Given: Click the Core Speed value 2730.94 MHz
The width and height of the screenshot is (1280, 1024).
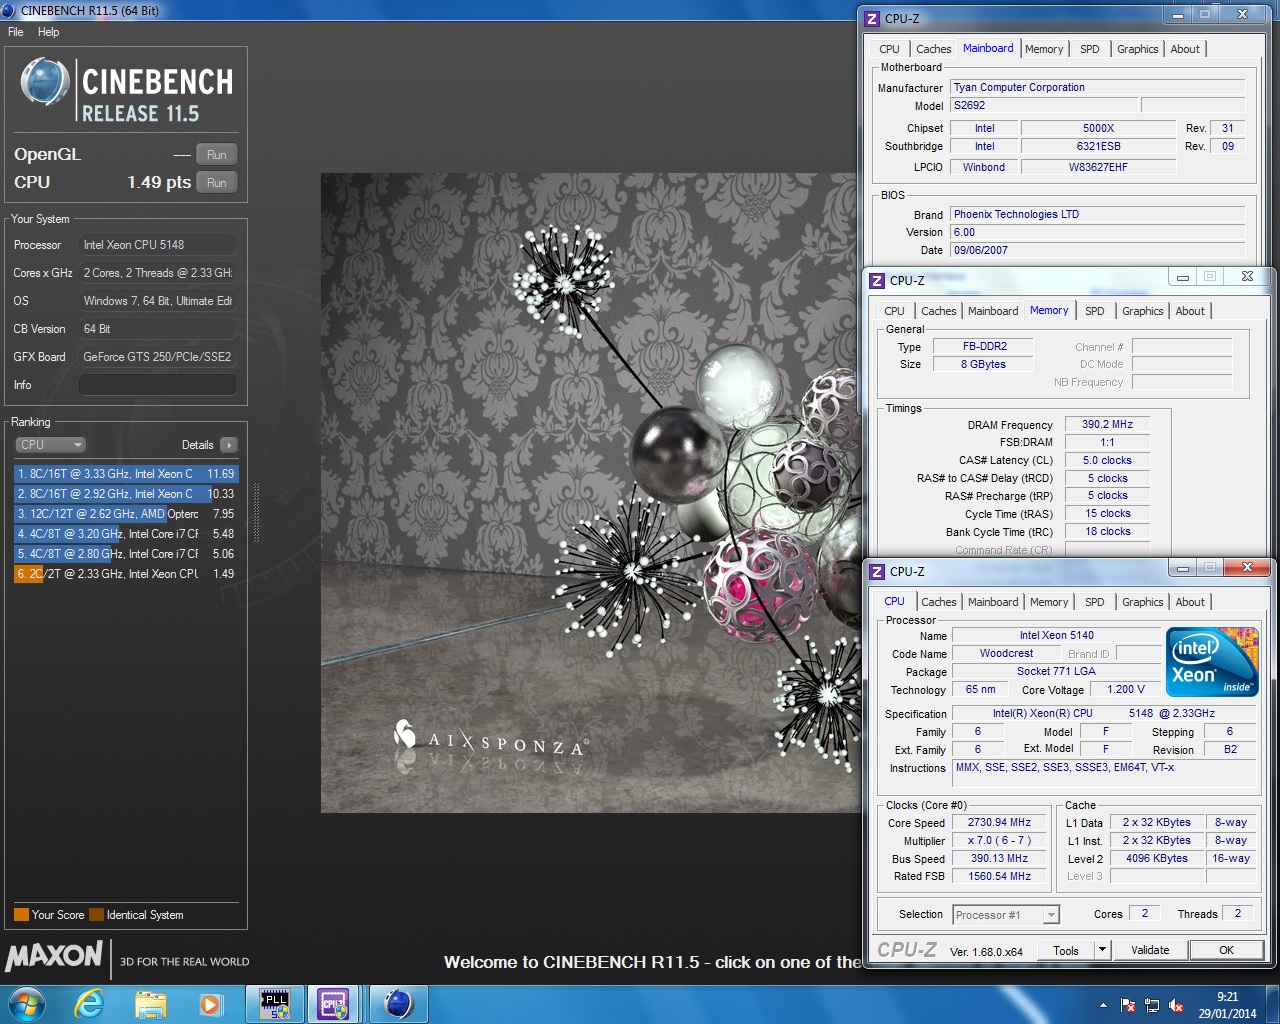Looking at the screenshot, I should 999,823.
